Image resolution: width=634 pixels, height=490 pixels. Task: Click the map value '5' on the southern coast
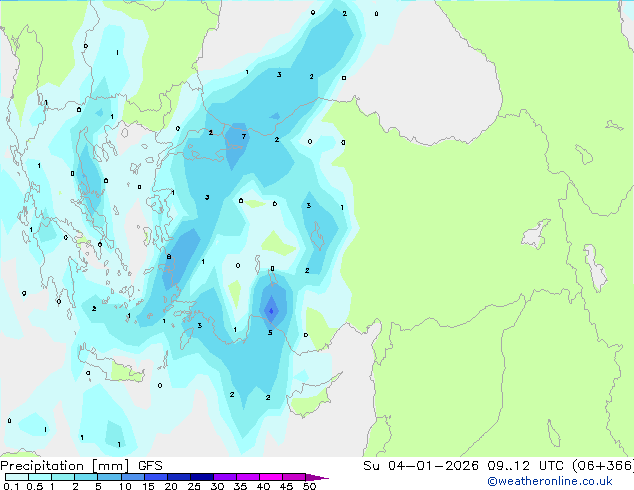270,333
